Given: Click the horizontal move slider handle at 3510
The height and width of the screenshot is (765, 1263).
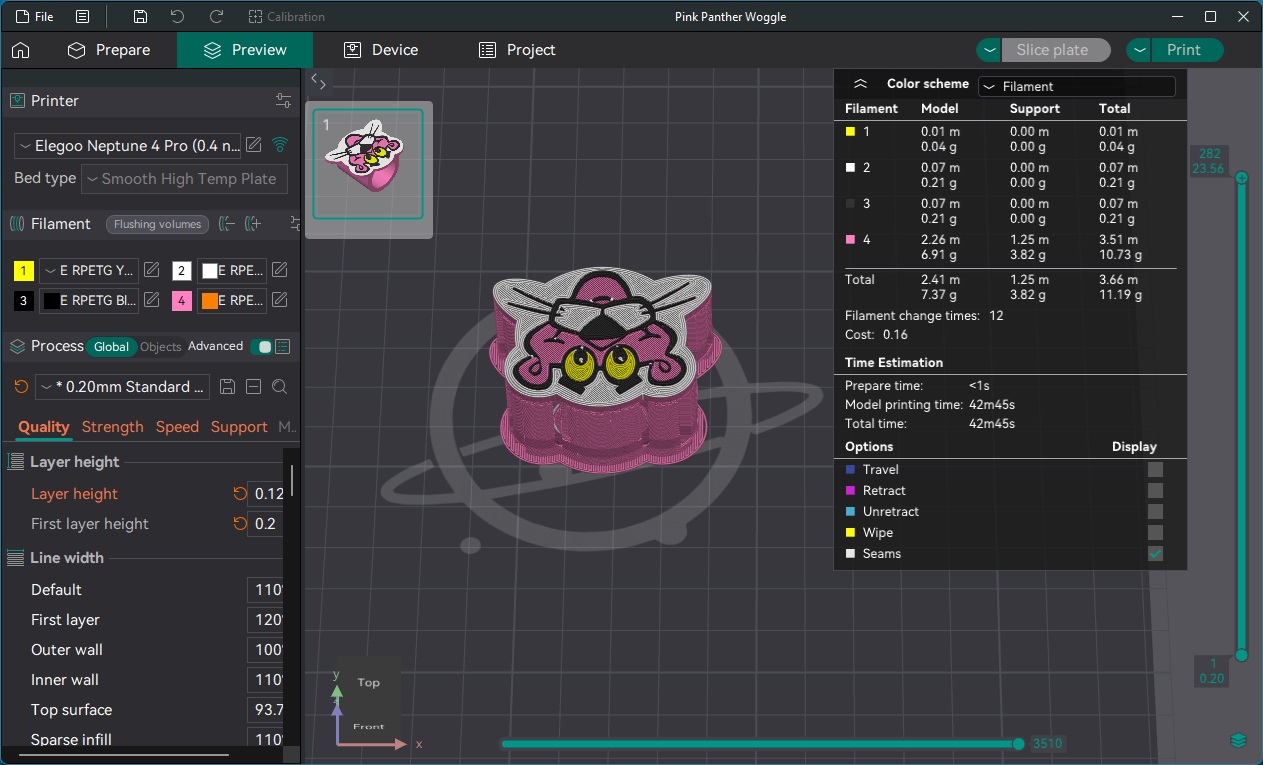Looking at the screenshot, I should [x=1018, y=743].
